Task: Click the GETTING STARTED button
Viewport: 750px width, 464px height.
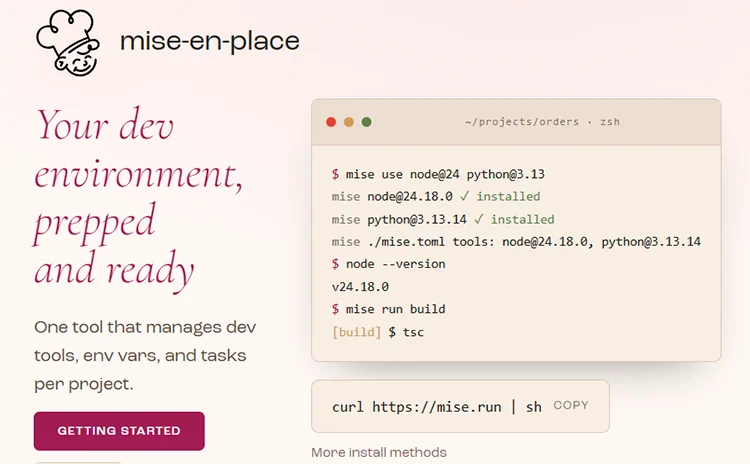Action: (x=119, y=431)
